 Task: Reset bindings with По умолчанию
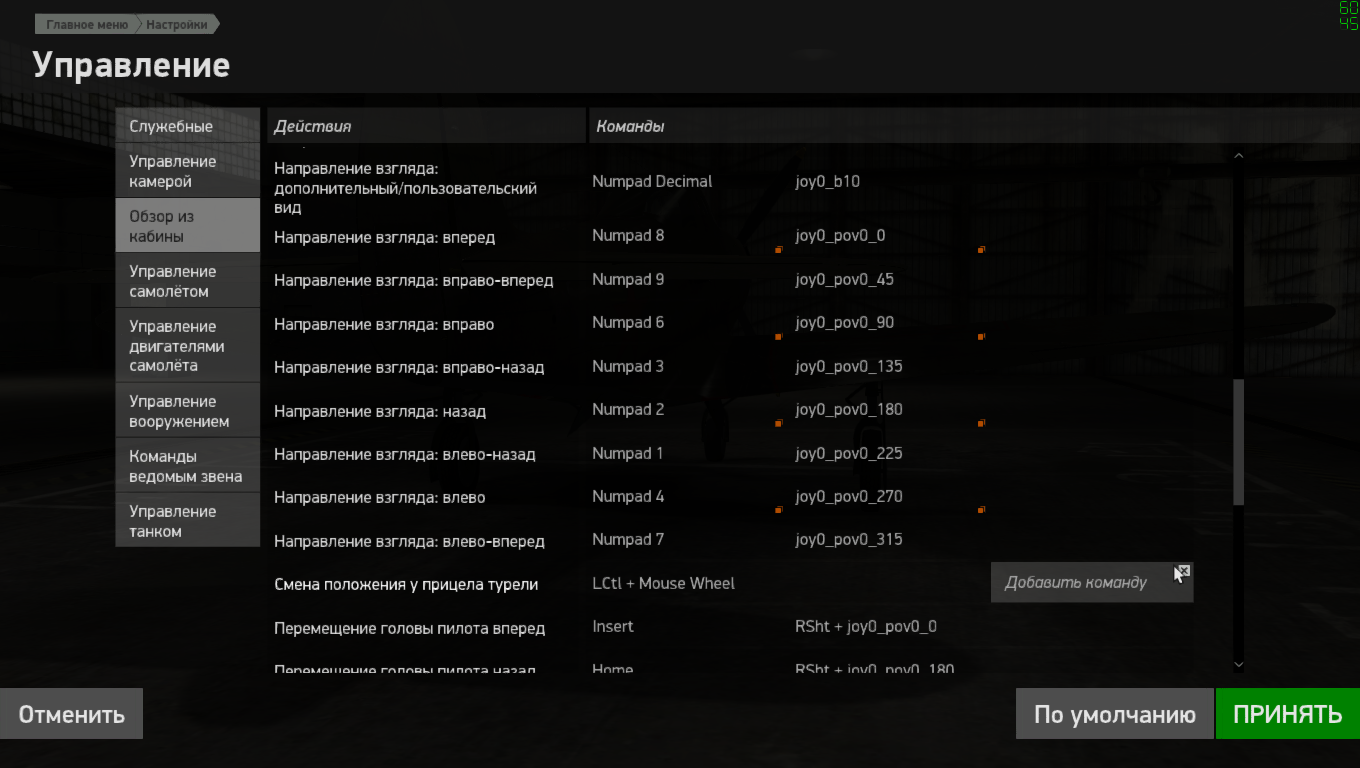pyautogui.click(x=1115, y=714)
